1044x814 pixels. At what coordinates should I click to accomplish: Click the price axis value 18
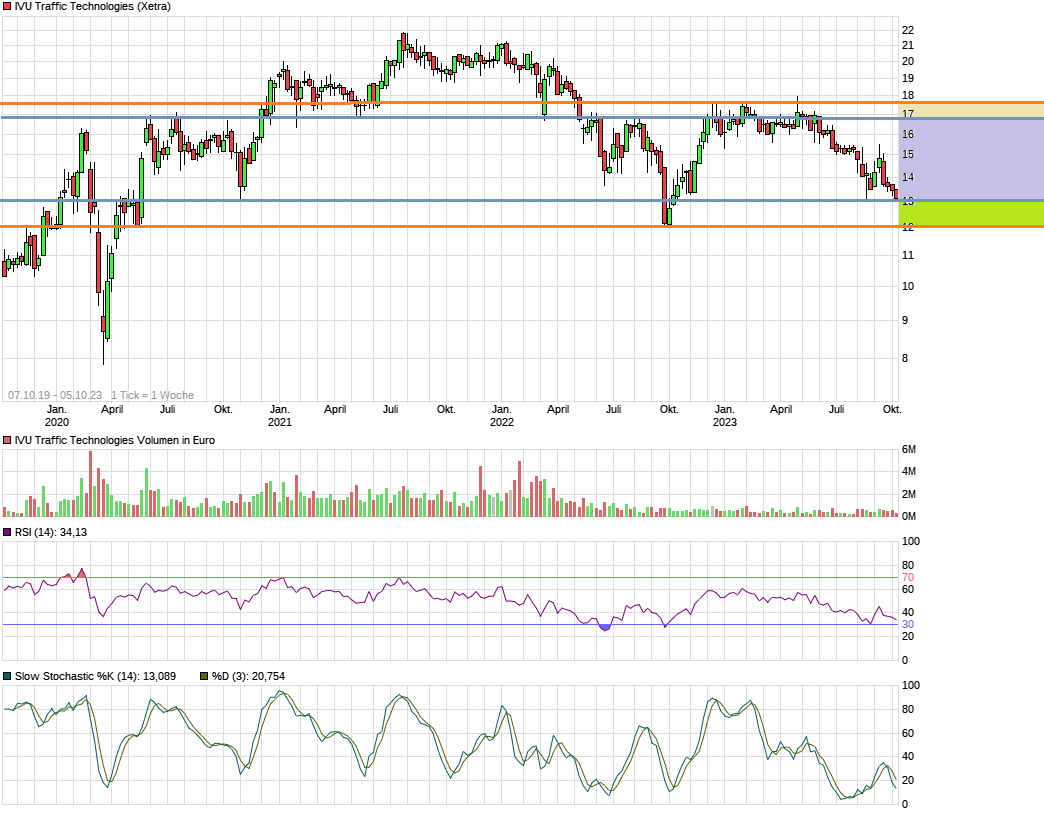click(x=908, y=96)
